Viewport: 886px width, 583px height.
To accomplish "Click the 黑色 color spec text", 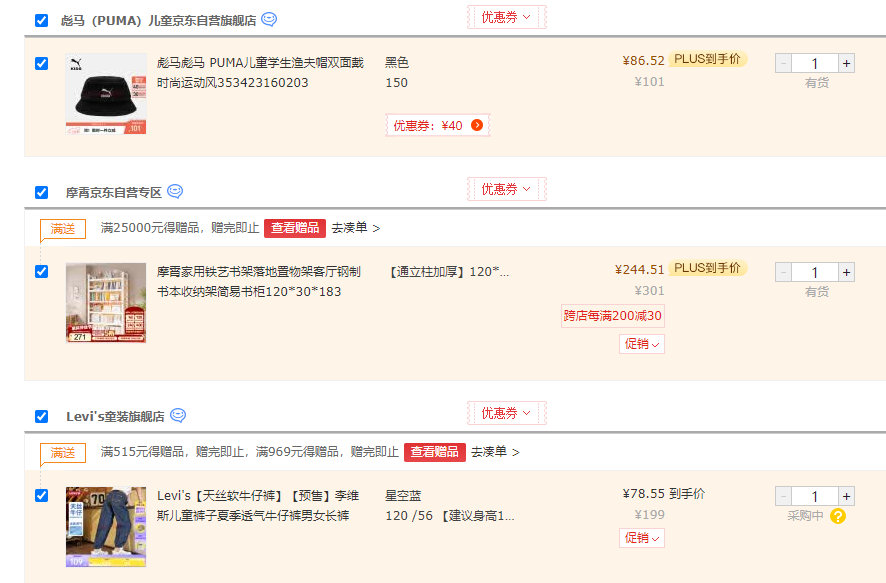I will (397, 62).
